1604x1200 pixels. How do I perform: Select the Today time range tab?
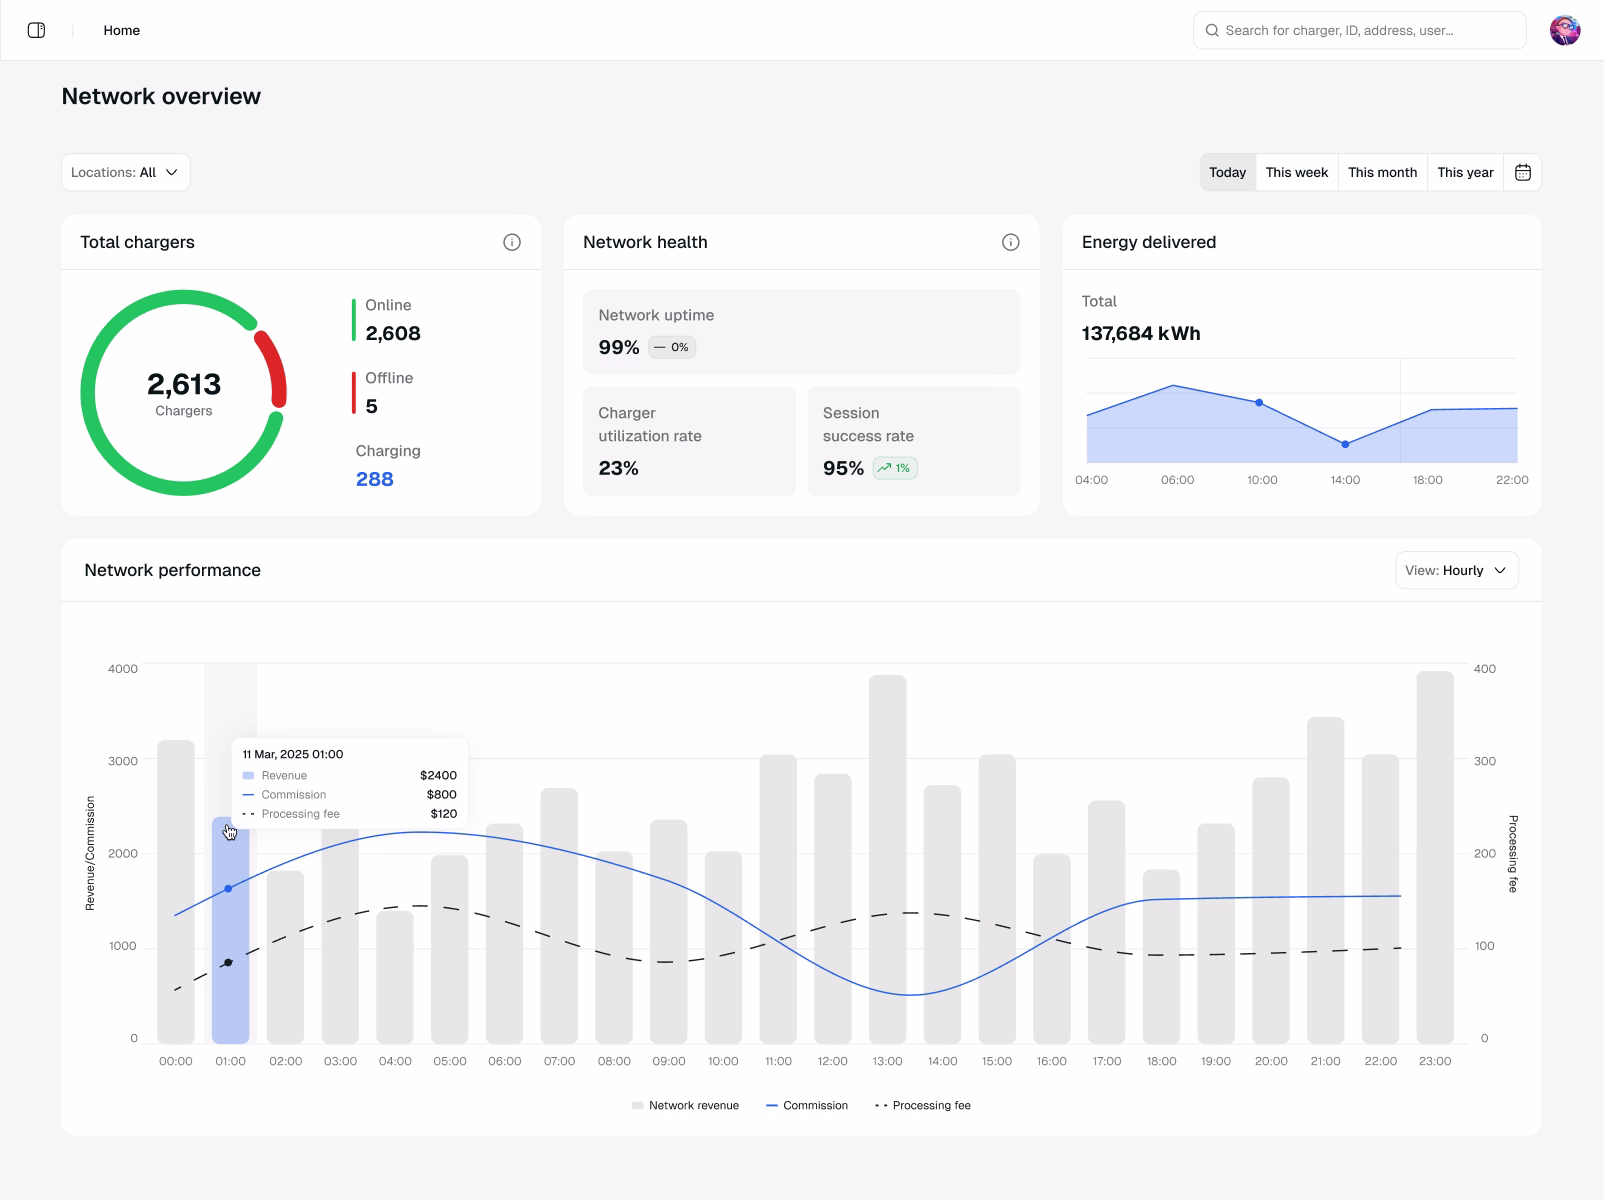[1227, 172]
